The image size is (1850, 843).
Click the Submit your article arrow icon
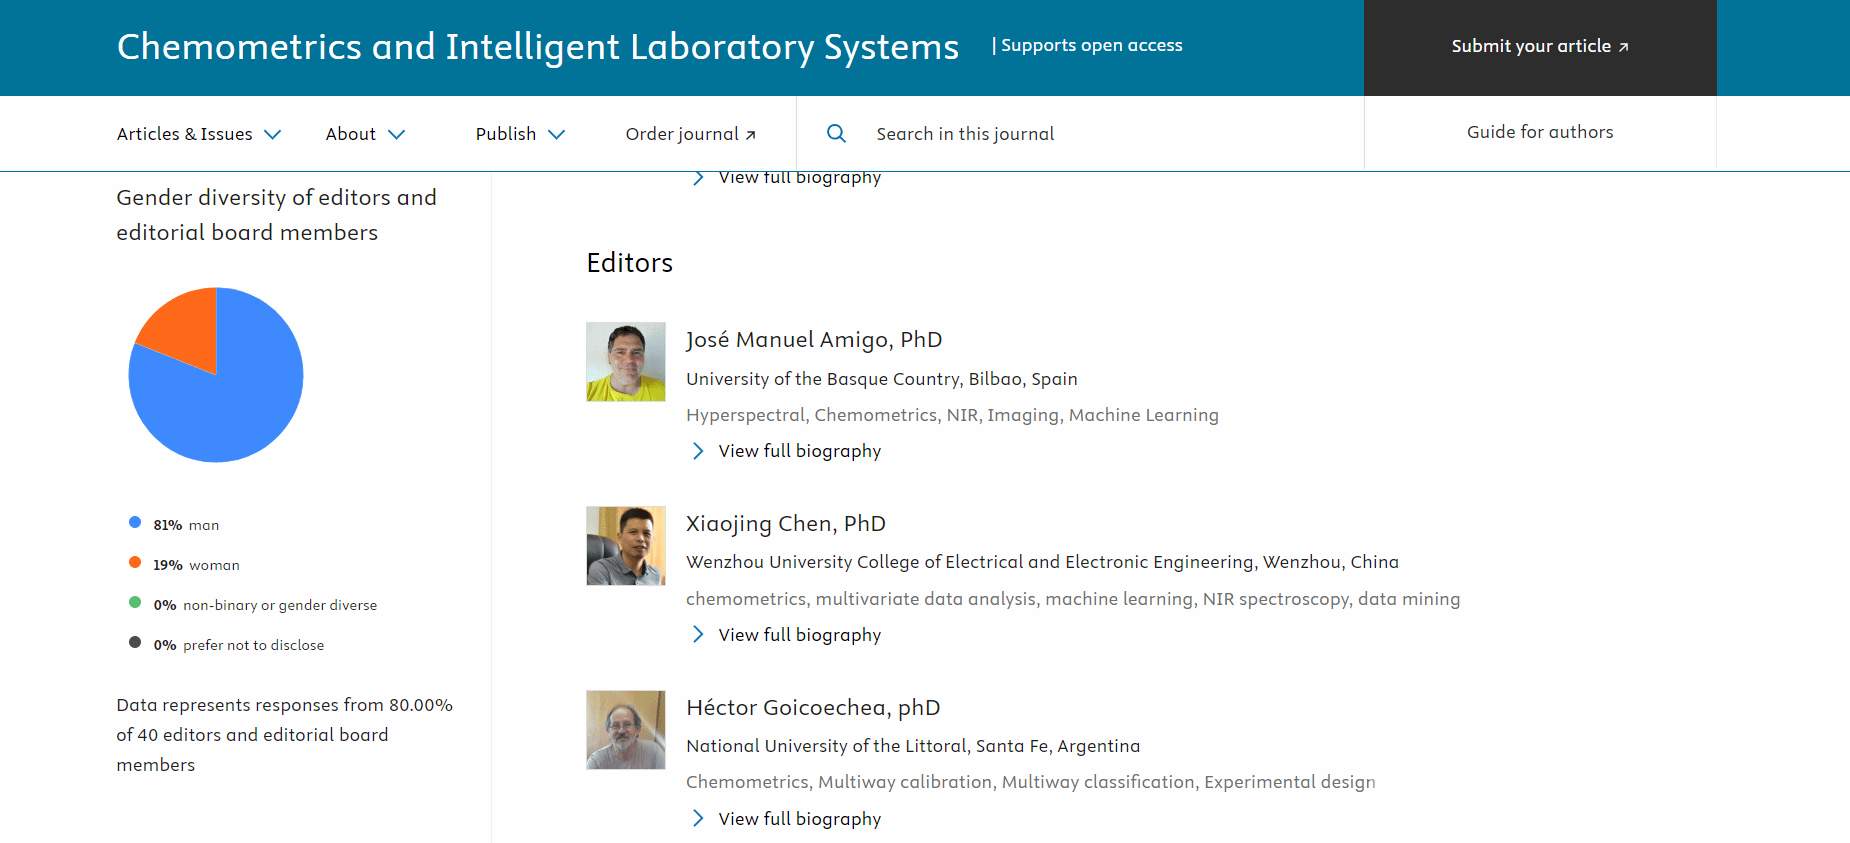(1623, 47)
